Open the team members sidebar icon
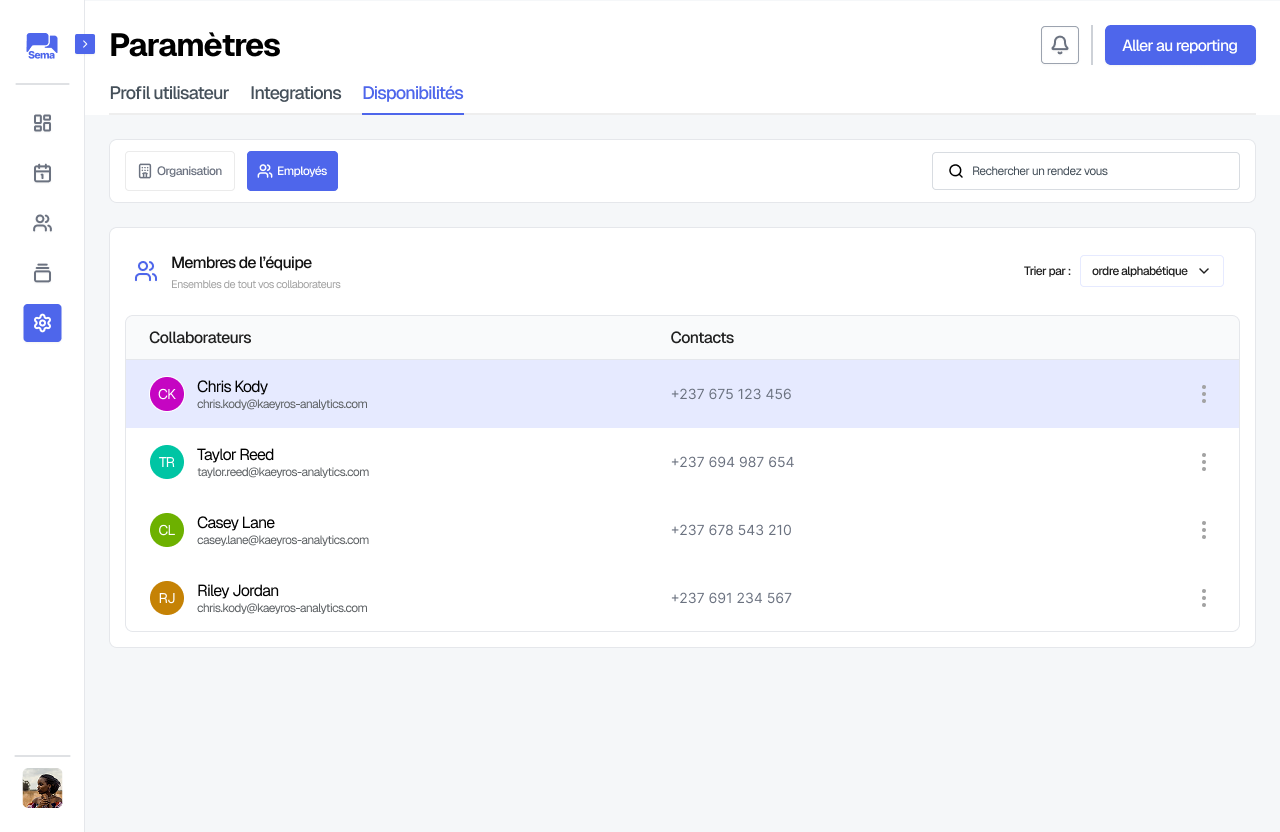The width and height of the screenshot is (1280, 832). coord(42,223)
